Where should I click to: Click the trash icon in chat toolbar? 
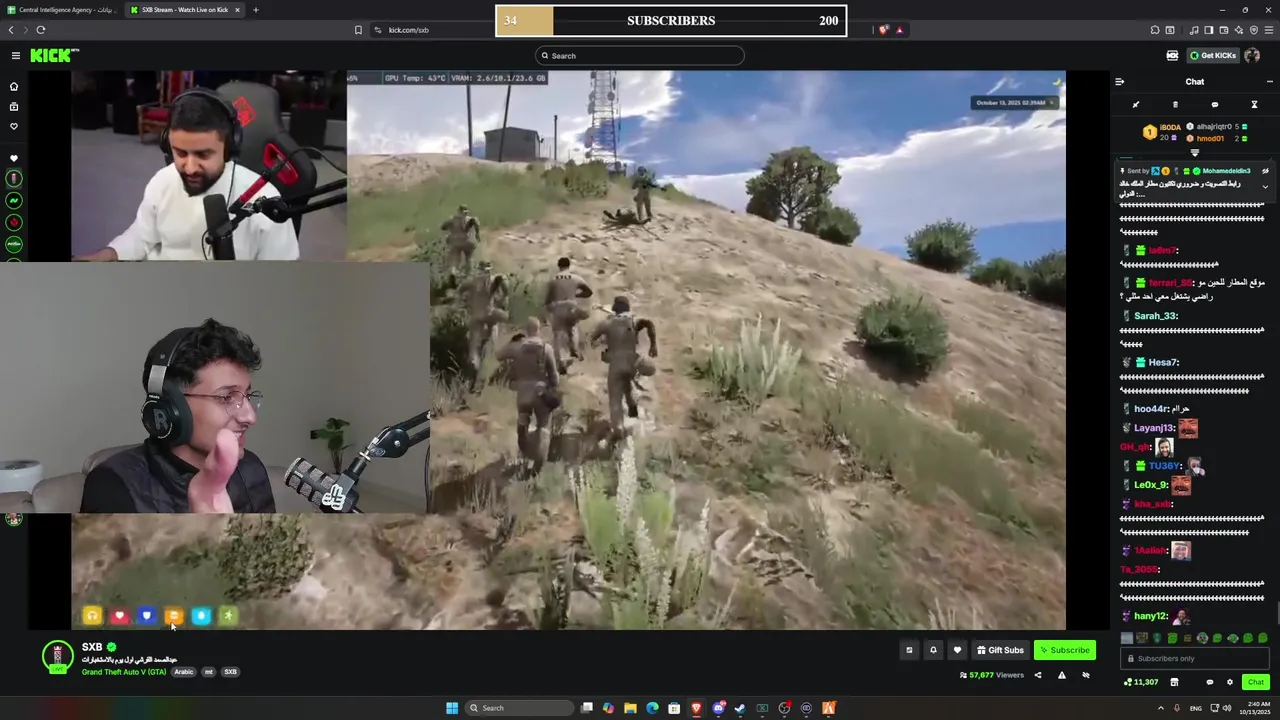[x=1175, y=105]
